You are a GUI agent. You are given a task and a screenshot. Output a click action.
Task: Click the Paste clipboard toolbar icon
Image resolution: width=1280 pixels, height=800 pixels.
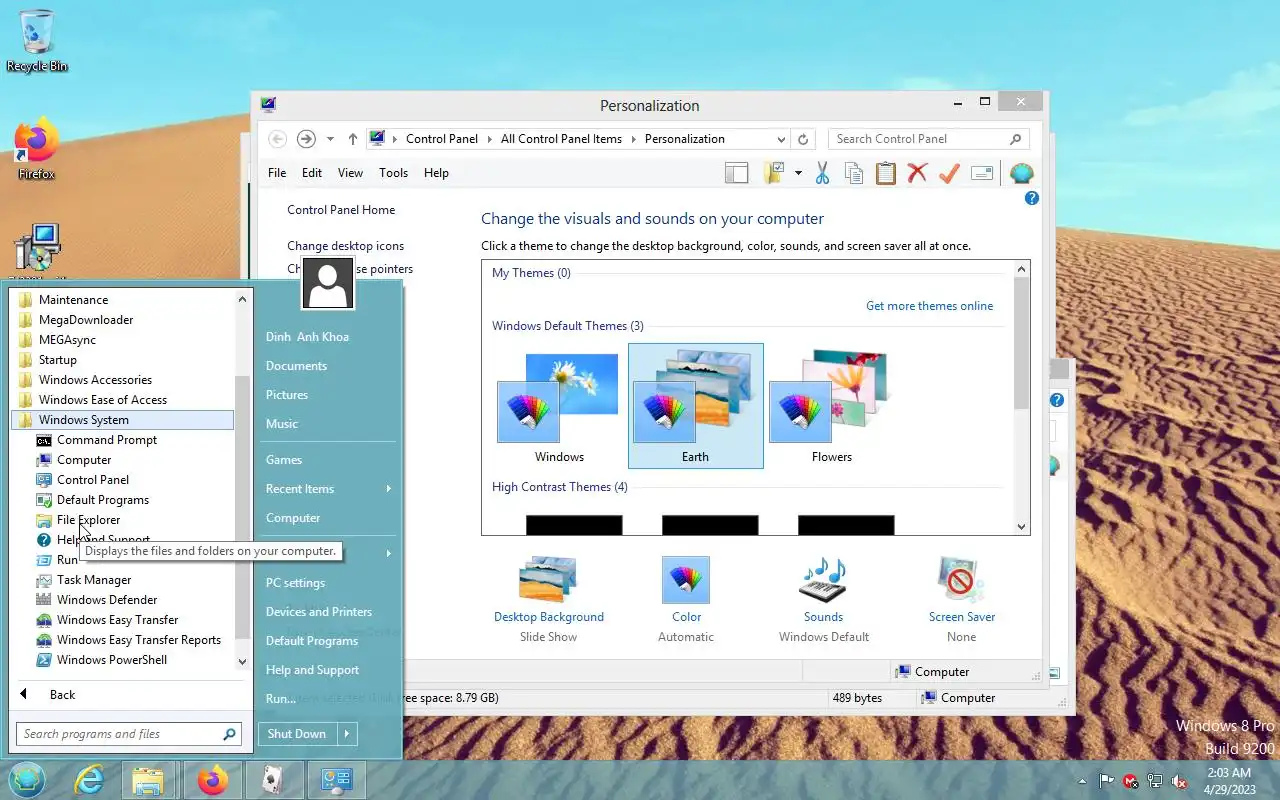(x=886, y=173)
